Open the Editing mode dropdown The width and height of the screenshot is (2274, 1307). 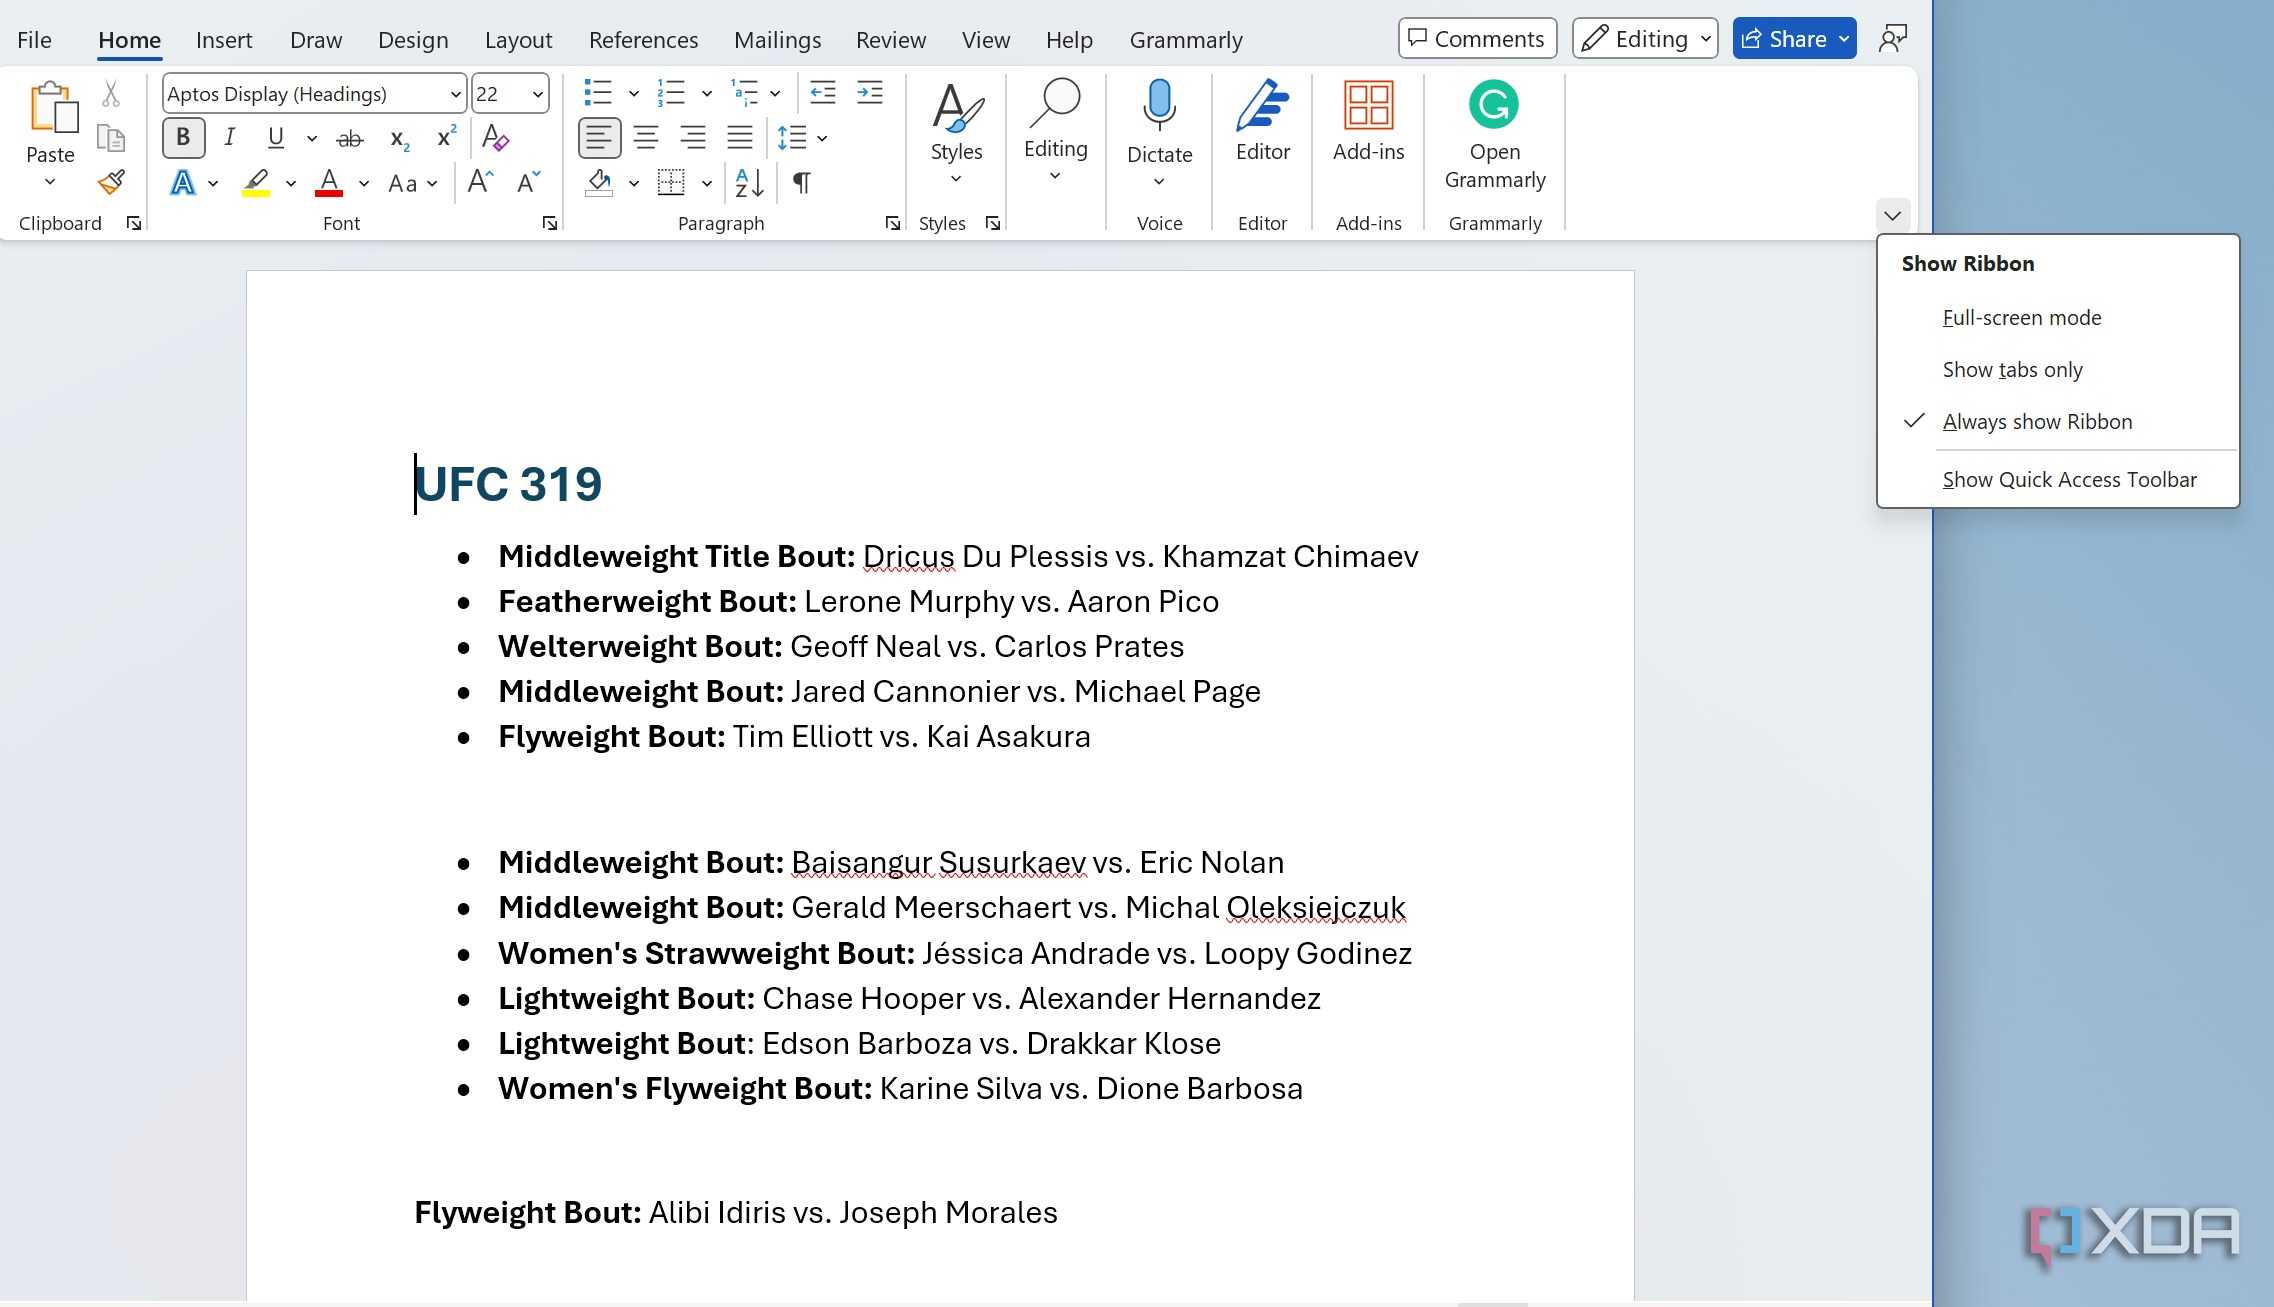pos(1645,39)
